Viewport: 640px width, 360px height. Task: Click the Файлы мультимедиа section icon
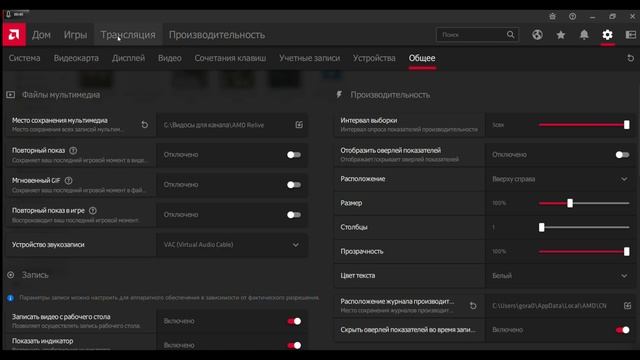[x=11, y=95]
